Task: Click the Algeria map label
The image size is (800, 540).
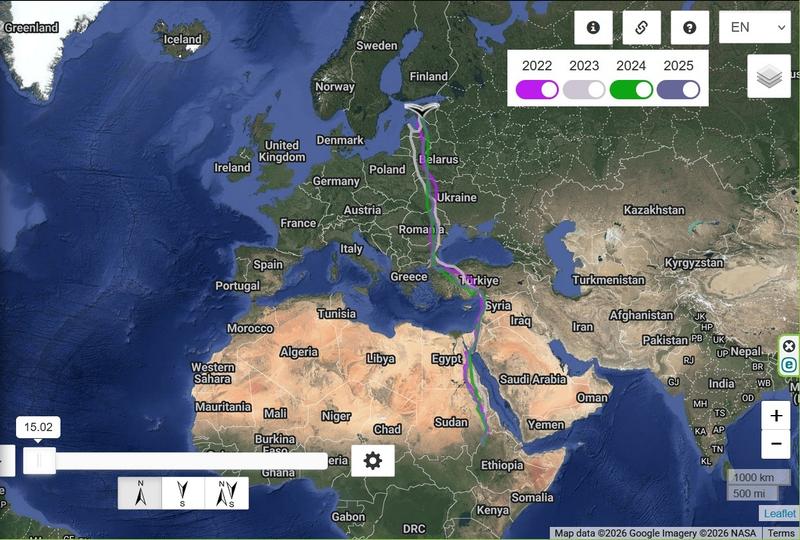Action: click(x=299, y=352)
